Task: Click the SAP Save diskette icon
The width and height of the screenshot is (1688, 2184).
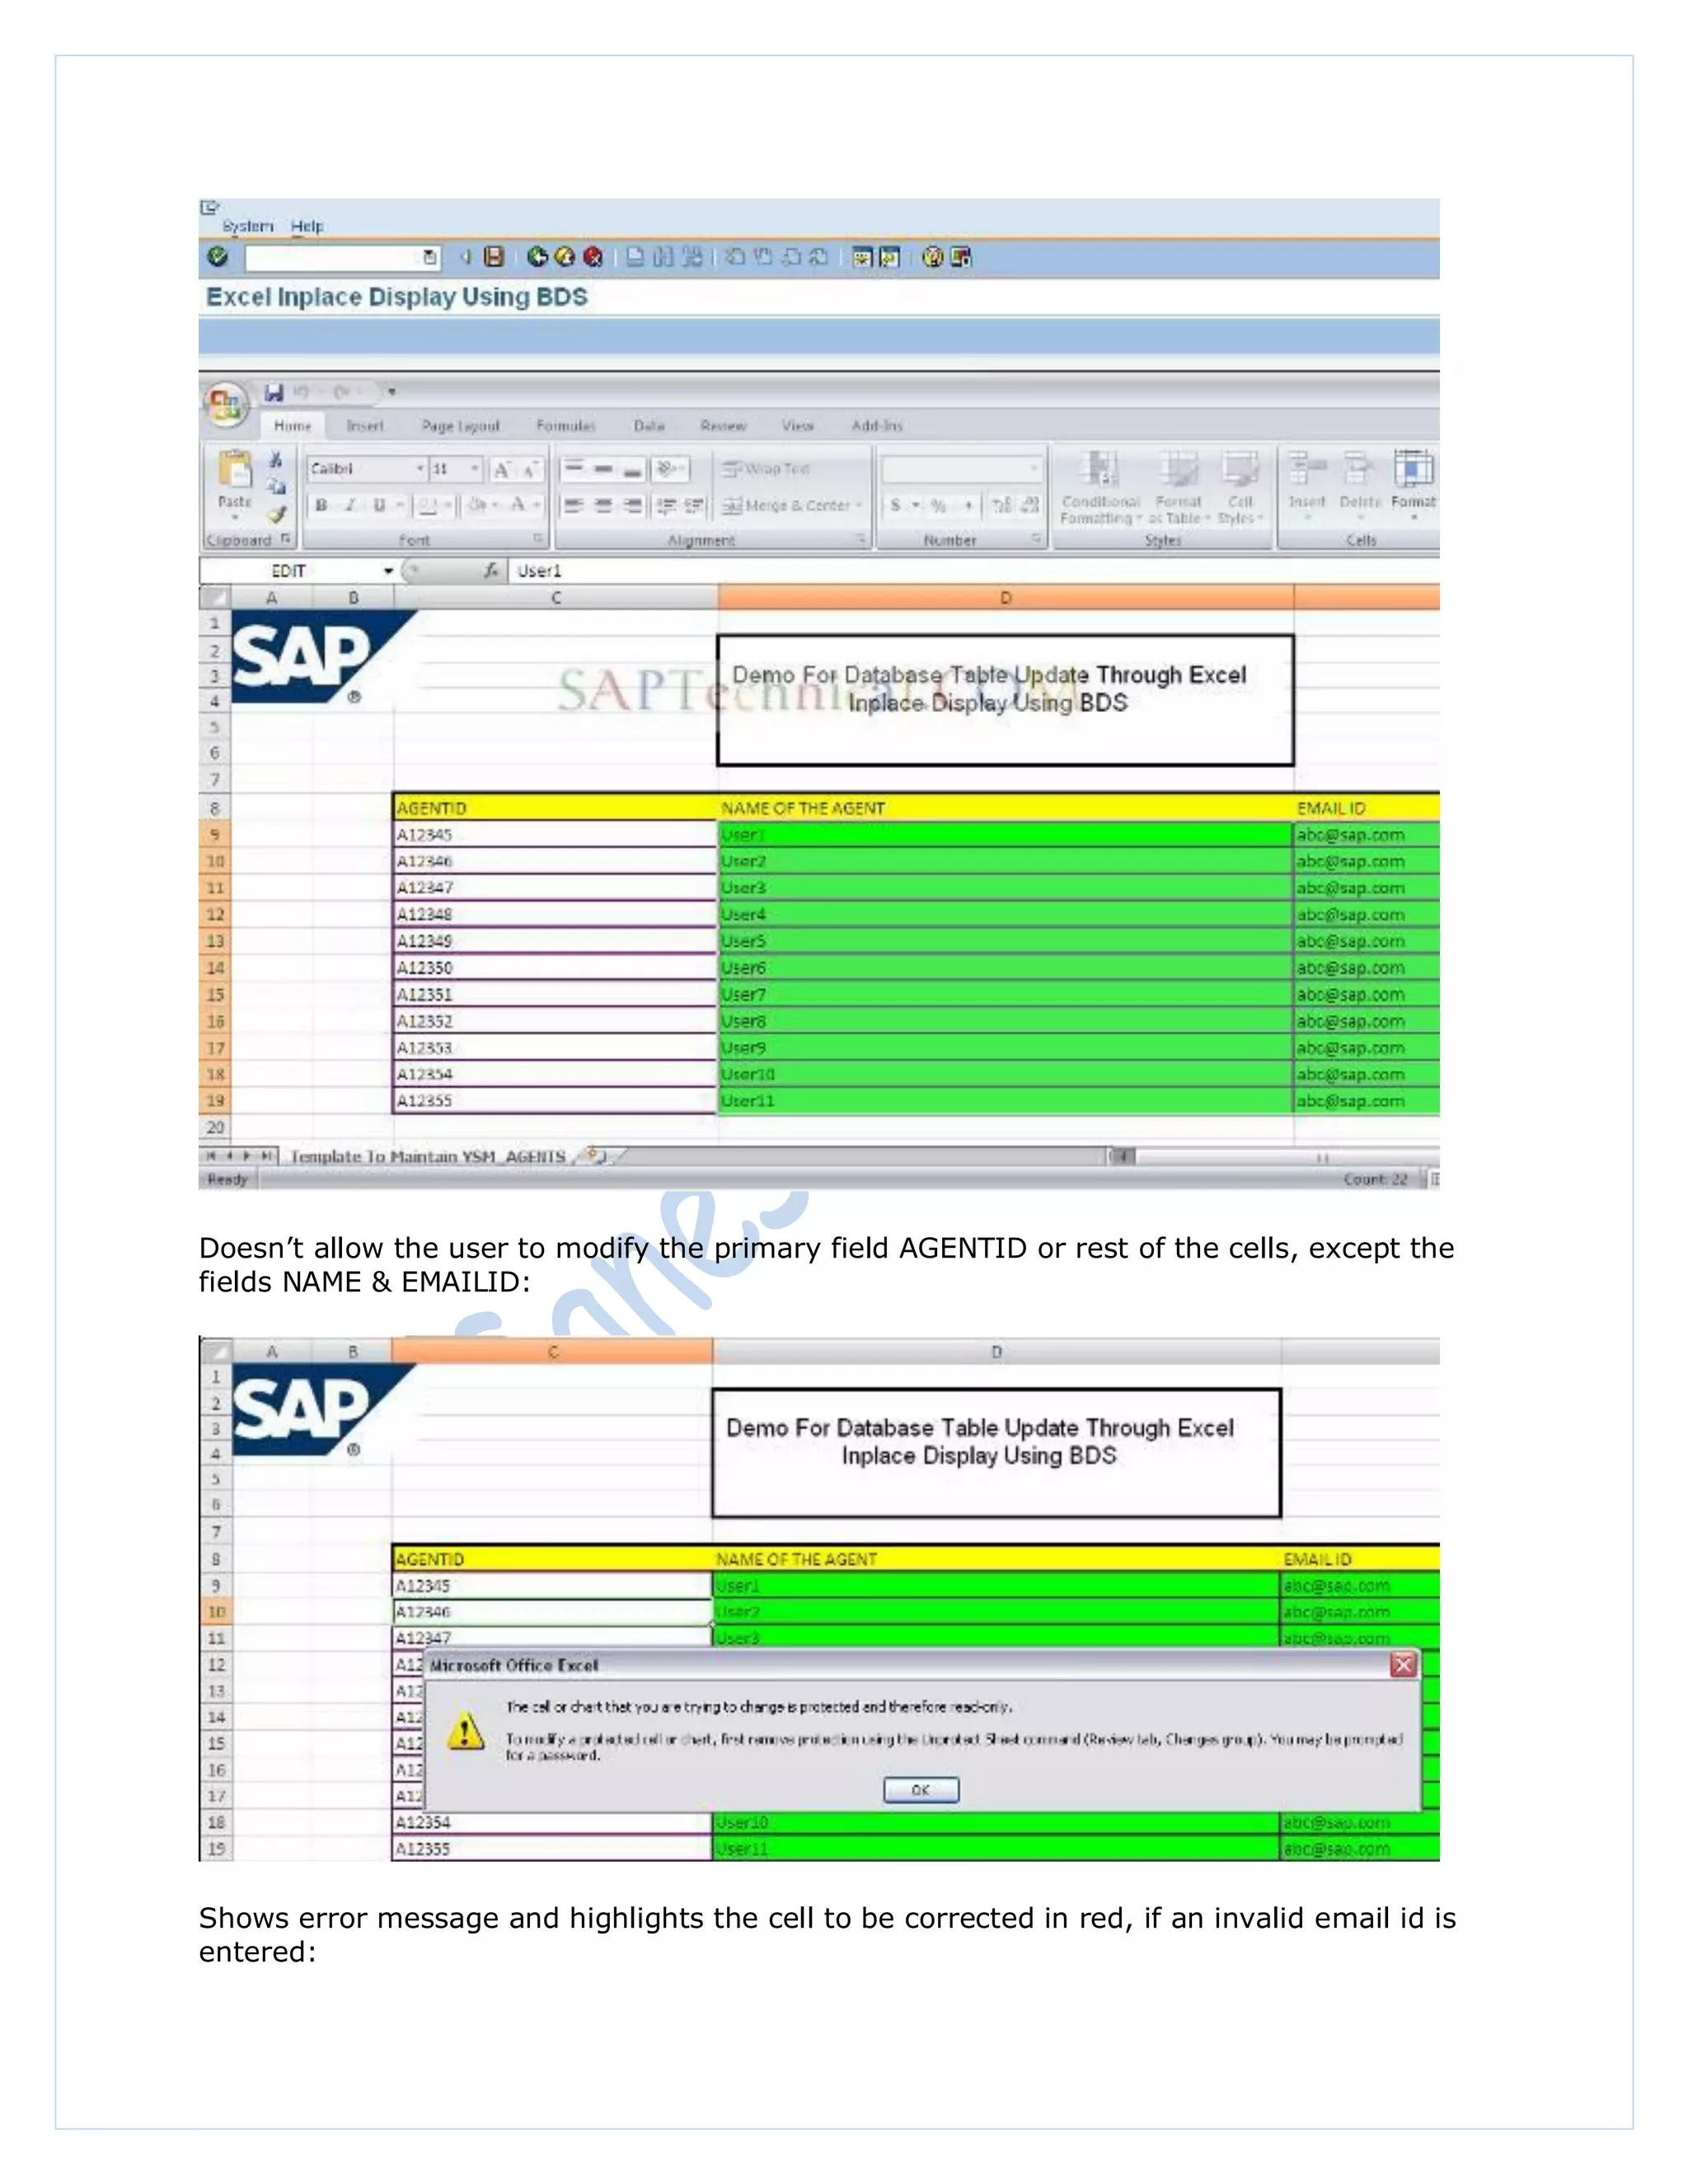Action: click(x=493, y=257)
